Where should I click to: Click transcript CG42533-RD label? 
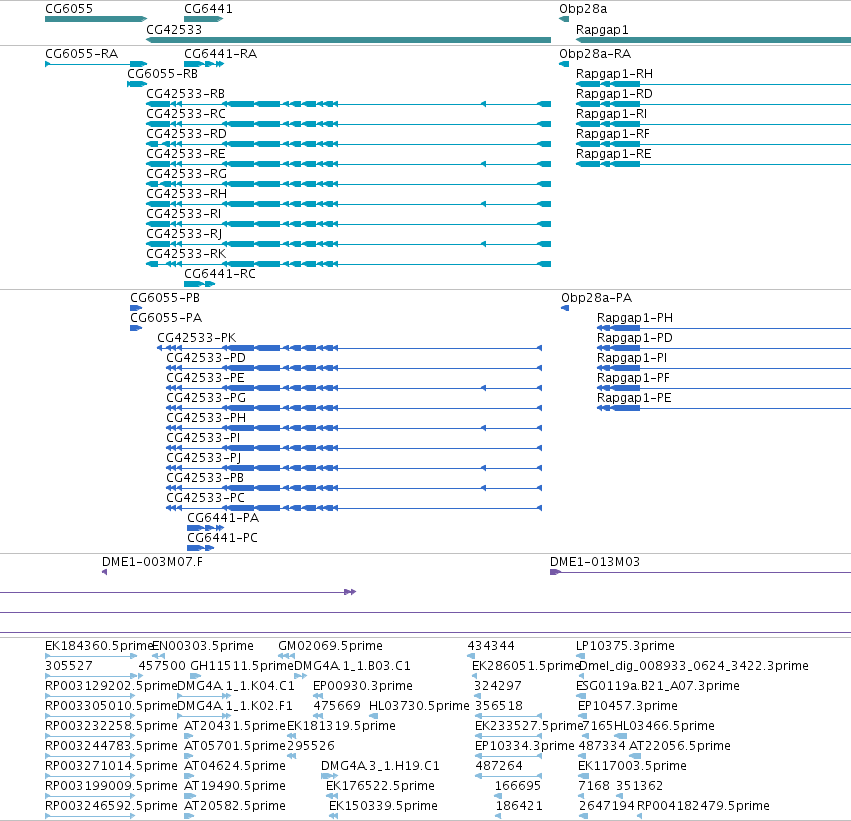[187, 134]
